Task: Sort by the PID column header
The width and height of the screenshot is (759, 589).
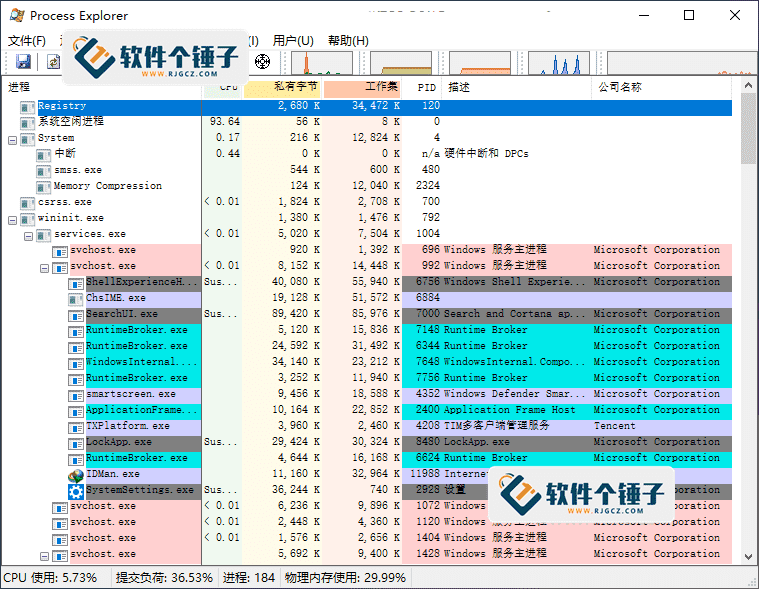Action: [x=422, y=87]
